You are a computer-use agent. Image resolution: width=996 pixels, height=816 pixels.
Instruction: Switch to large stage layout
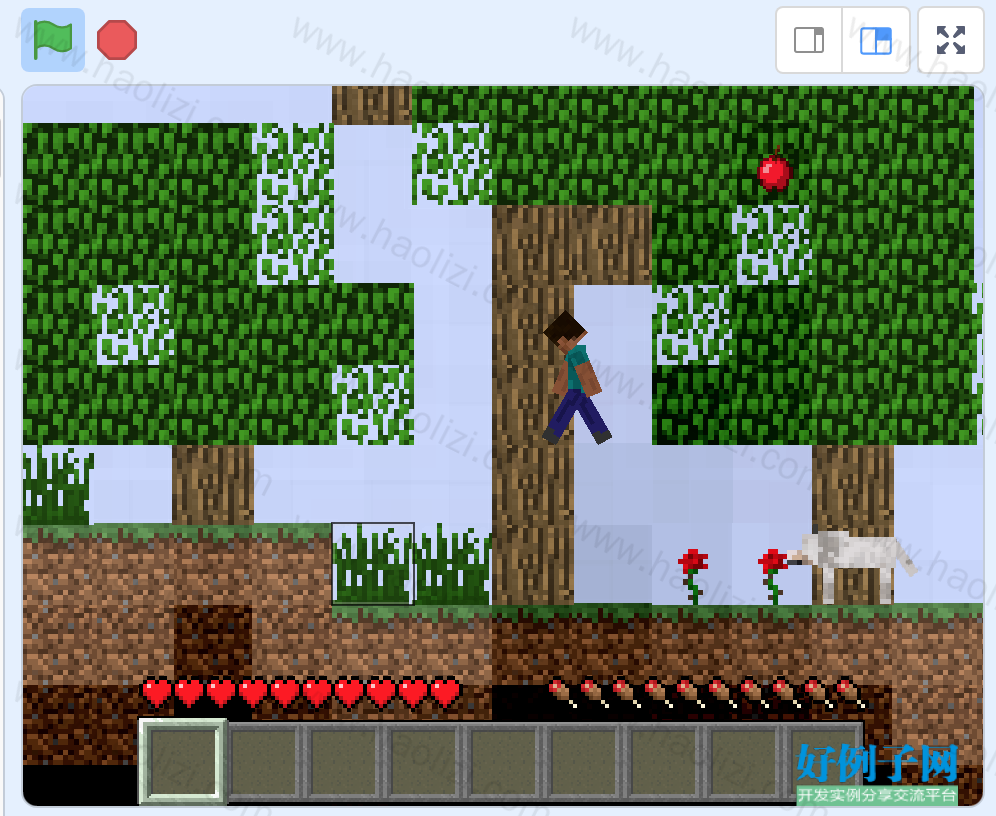pyautogui.click(x=876, y=40)
